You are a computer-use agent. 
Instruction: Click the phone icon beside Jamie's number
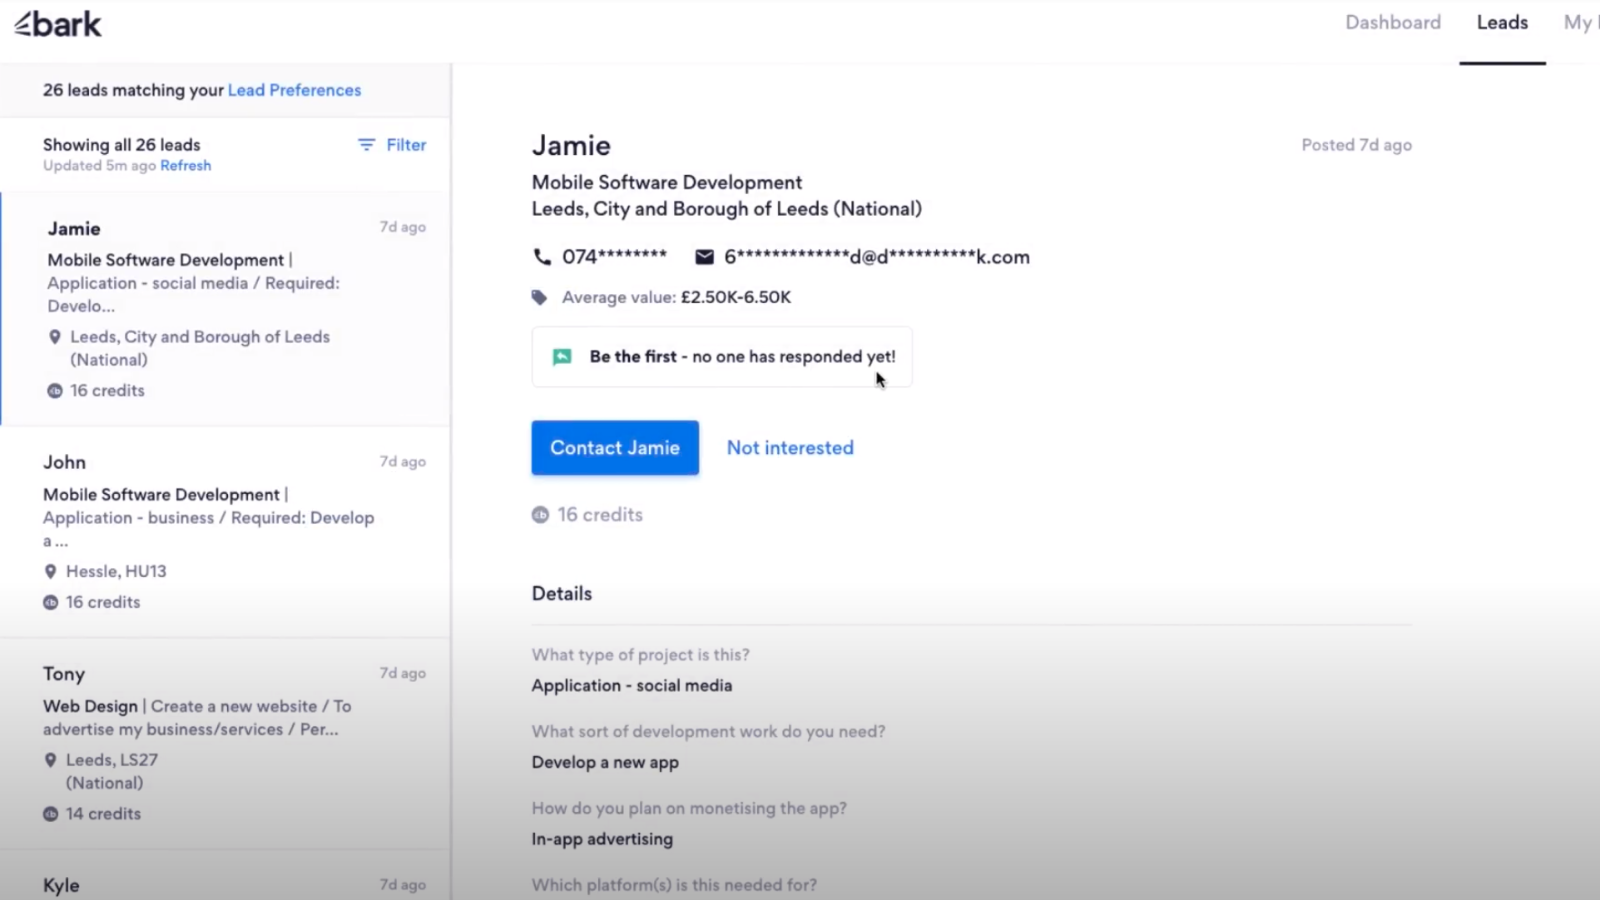pyautogui.click(x=542, y=257)
